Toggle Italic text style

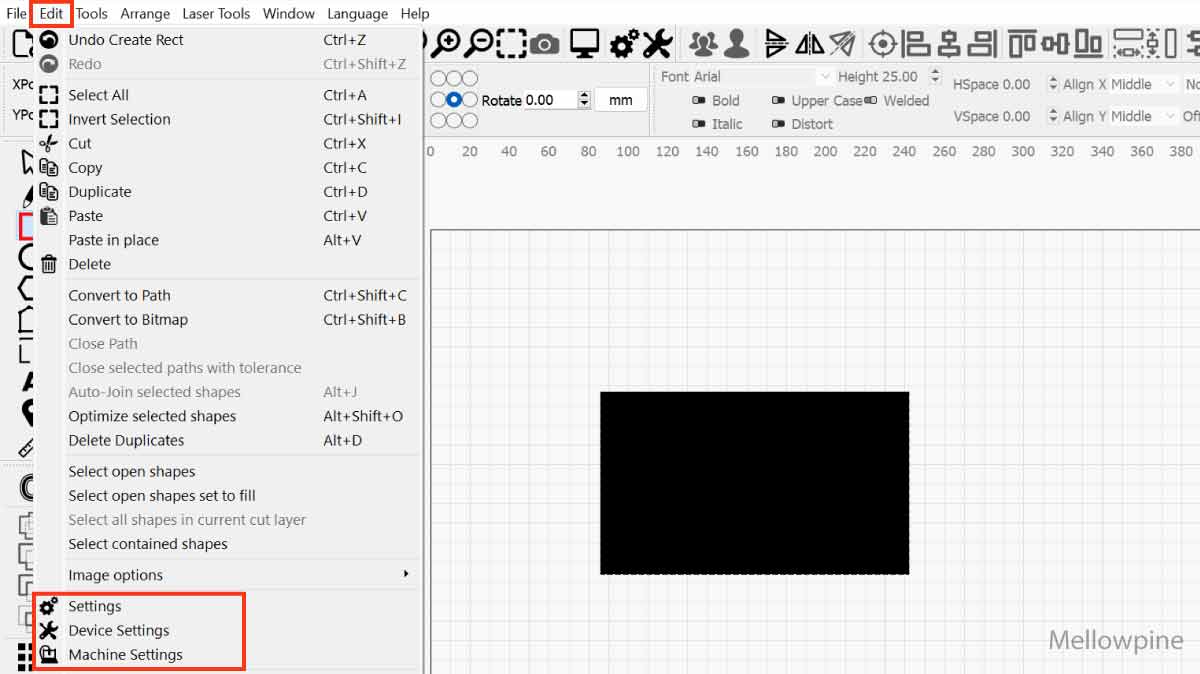coord(707,123)
